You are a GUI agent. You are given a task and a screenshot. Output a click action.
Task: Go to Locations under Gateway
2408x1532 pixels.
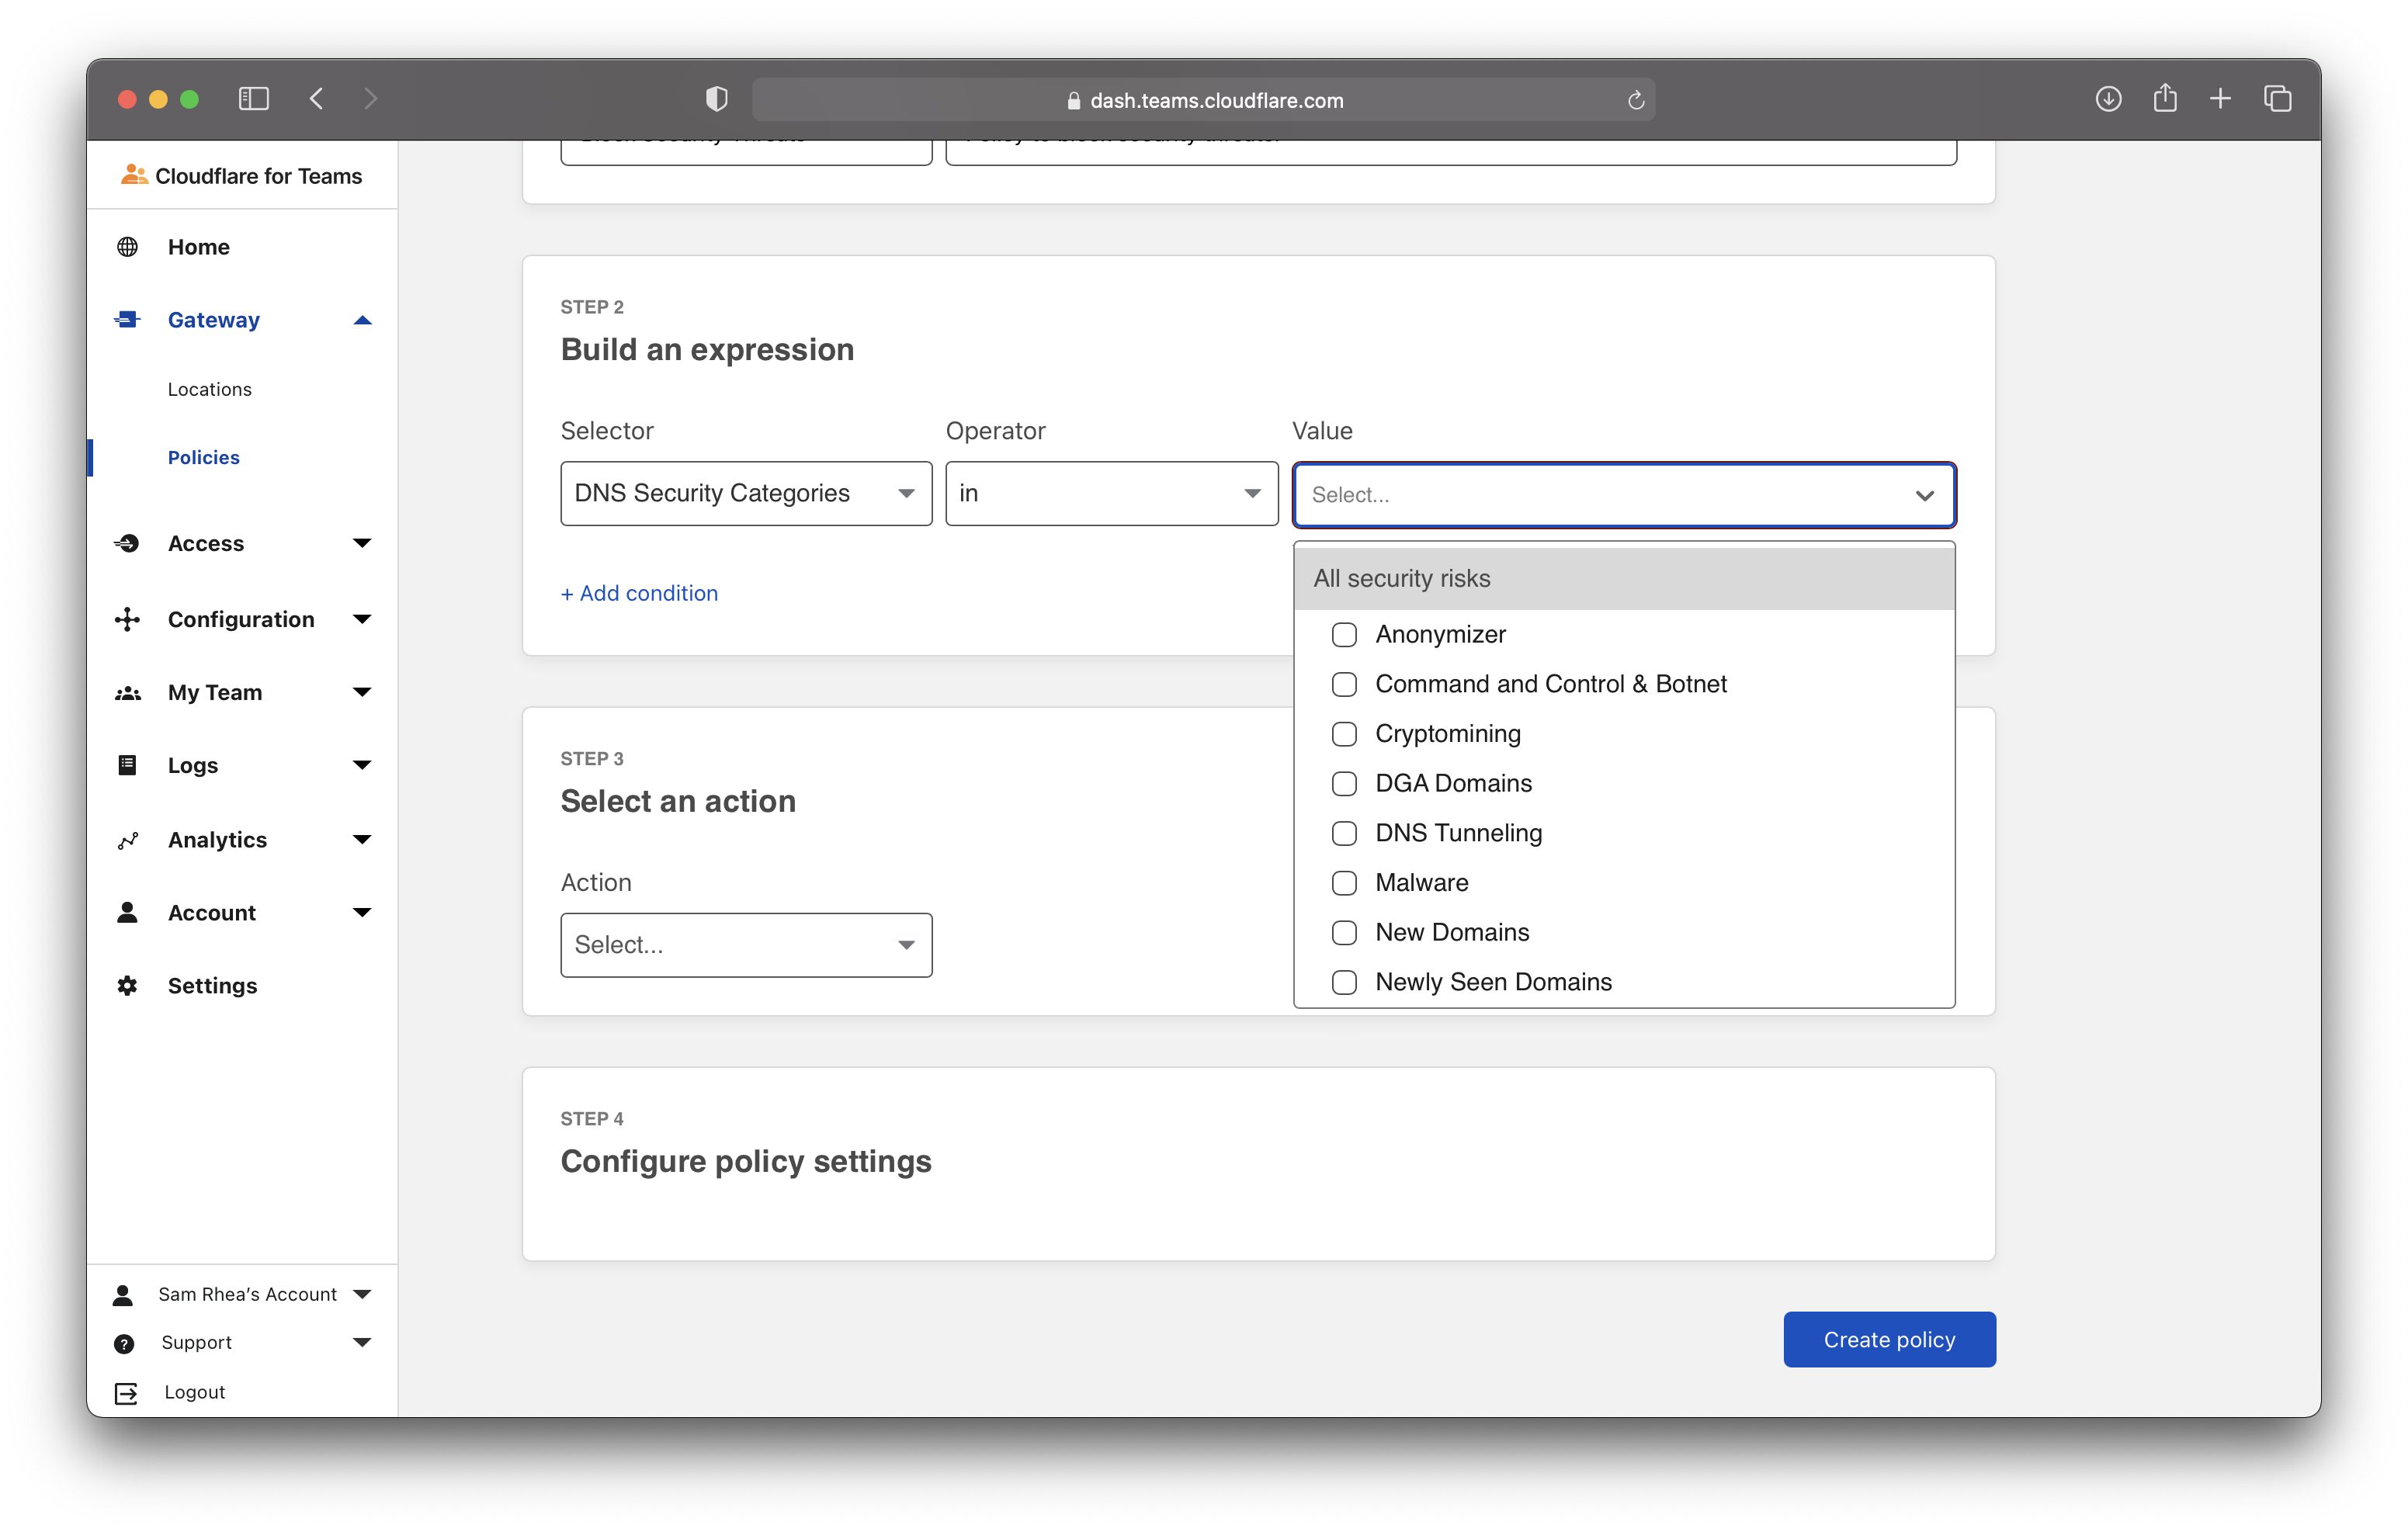[210, 389]
